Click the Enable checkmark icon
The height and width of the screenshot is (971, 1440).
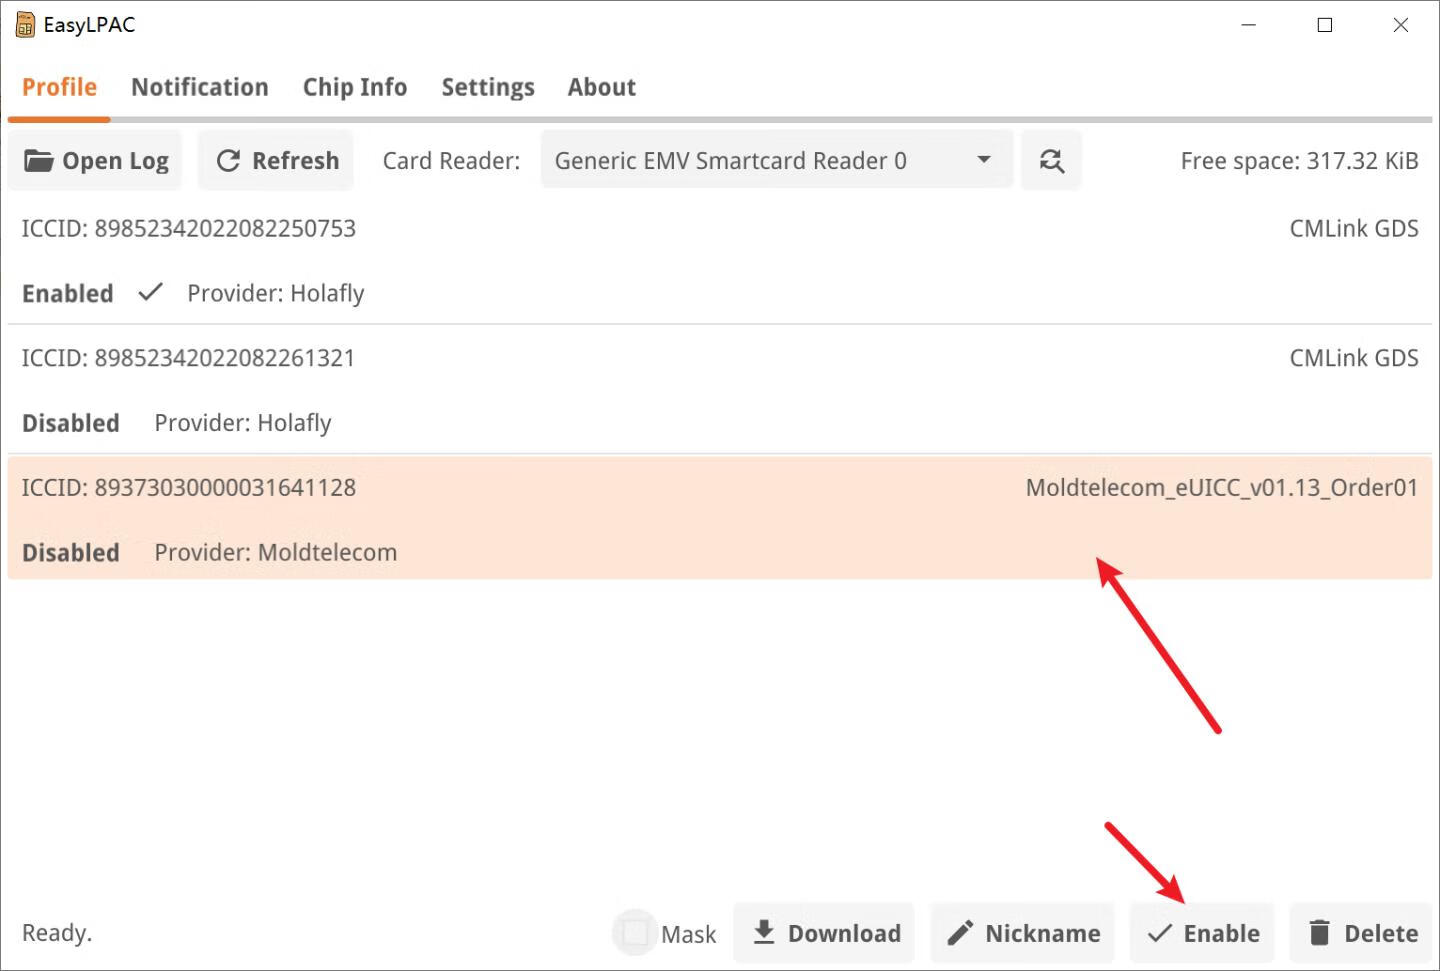1160,933
